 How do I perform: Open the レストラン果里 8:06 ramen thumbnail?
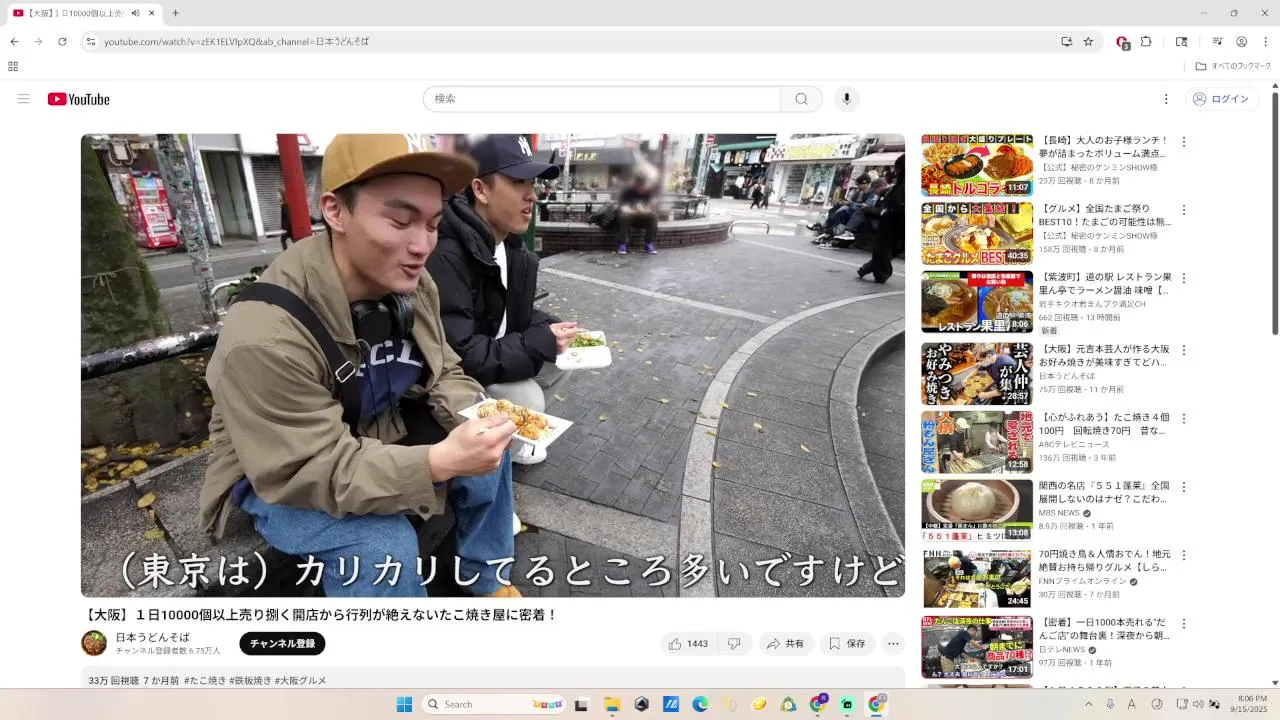tap(977, 302)
